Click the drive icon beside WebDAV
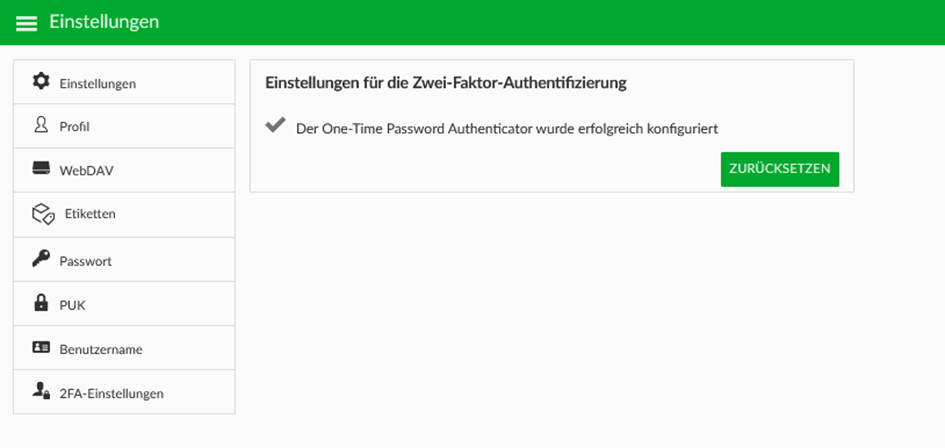The height and width of the screenshot is (448, 945). (41, 168)
